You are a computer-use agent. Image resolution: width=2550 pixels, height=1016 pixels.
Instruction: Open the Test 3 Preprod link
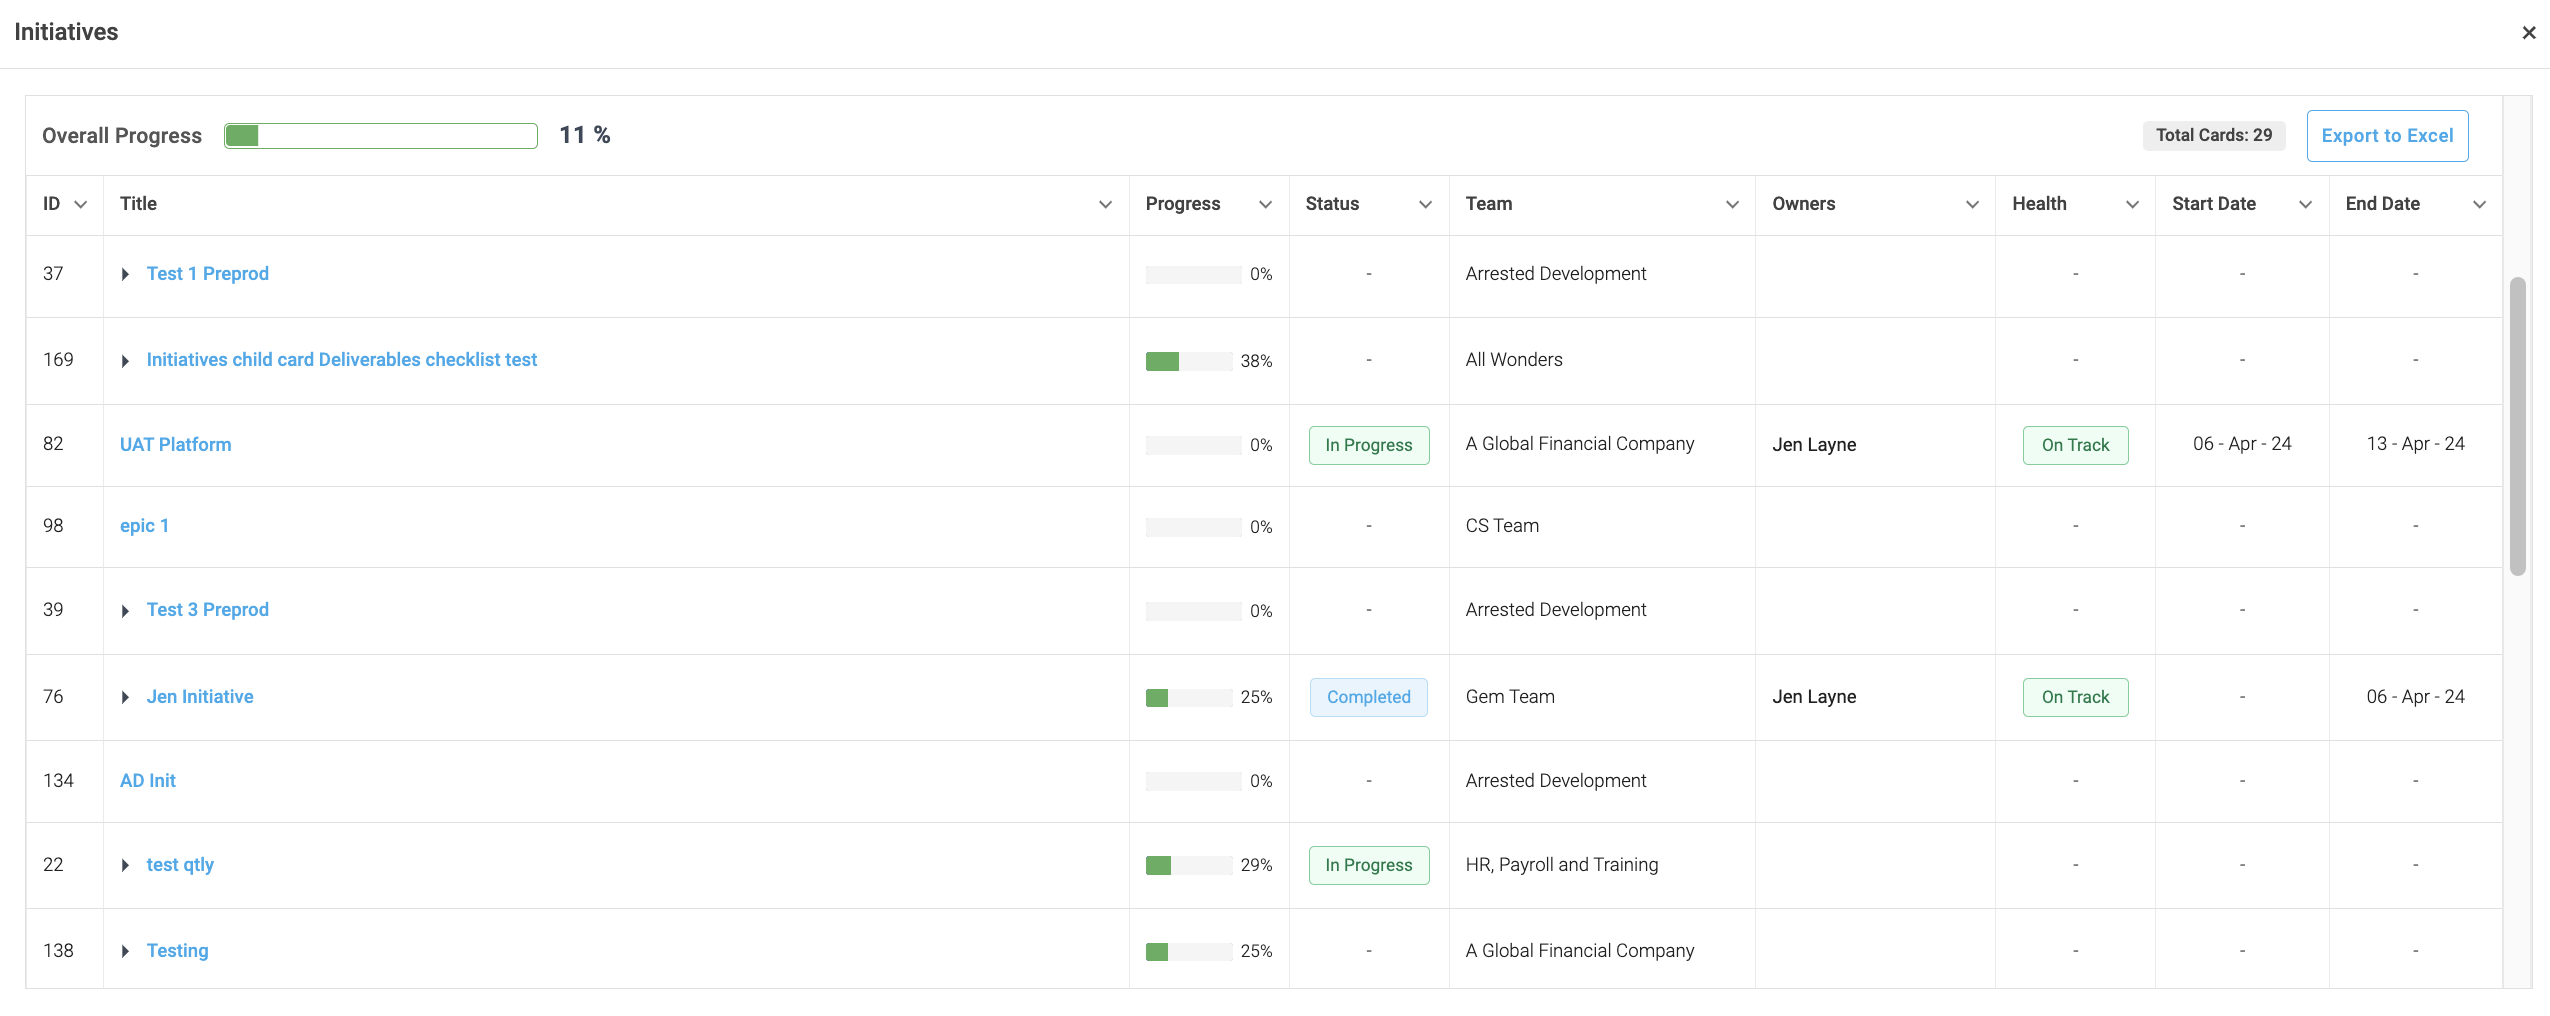(208, 610)
